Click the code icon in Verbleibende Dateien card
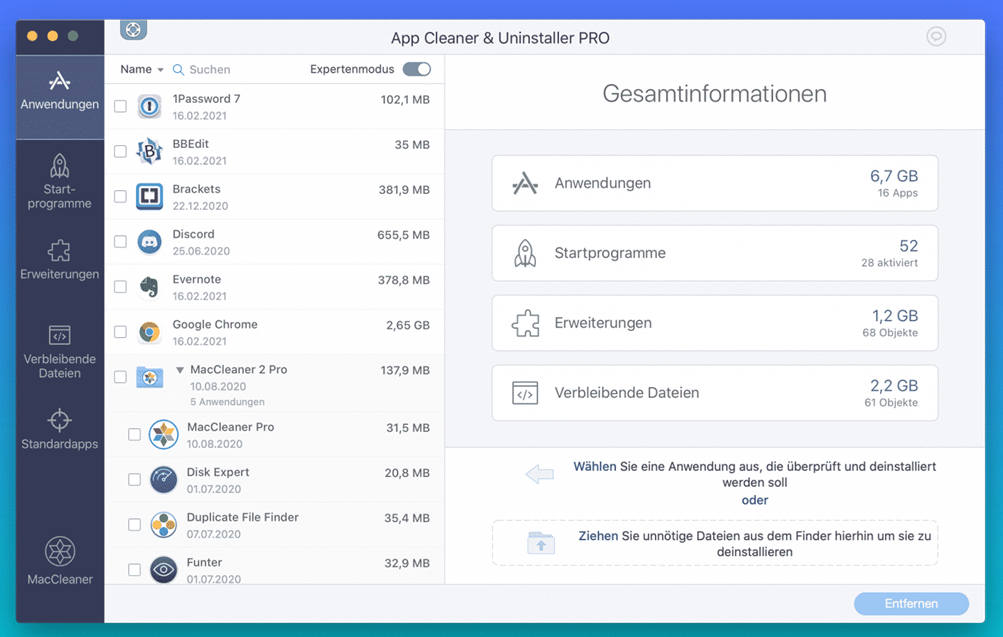This screenshot has height=637, width=1003. [525, 393]
